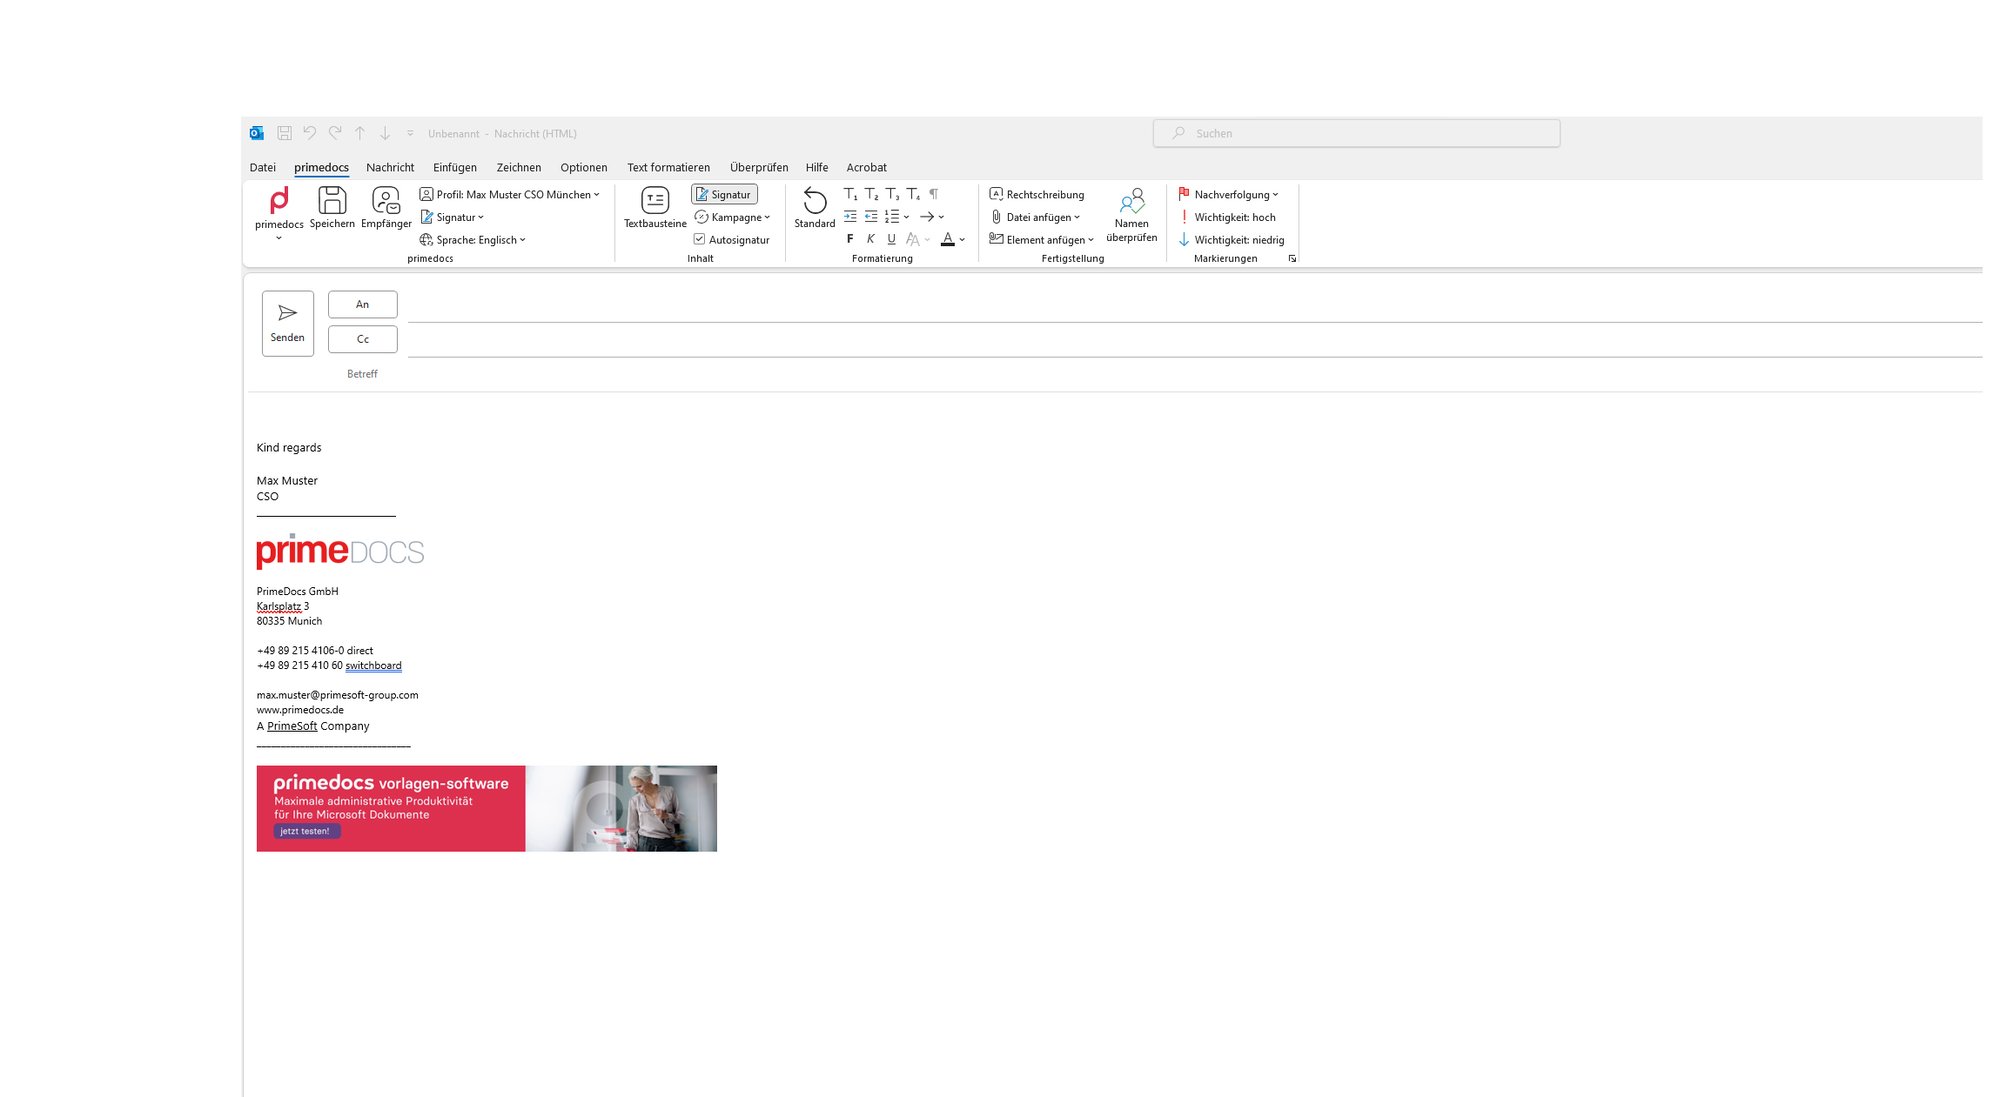The height and width of the screenshot is (1097, 2000).
Task: Switch to the Einfügen ribbon tab
Action: point(455,168)
